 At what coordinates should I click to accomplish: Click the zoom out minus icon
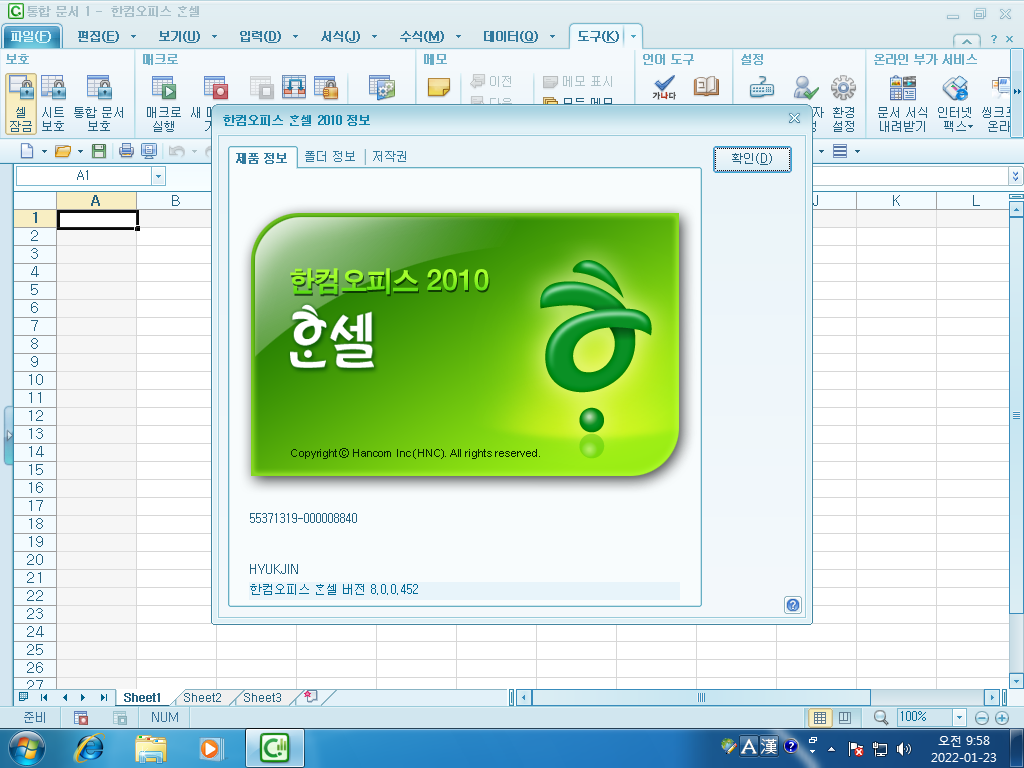[x=982, y=718]
